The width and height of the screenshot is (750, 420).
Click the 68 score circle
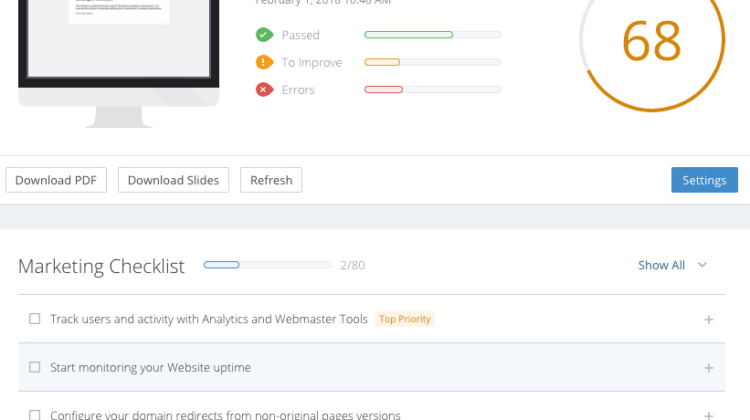tap(652, 41)
